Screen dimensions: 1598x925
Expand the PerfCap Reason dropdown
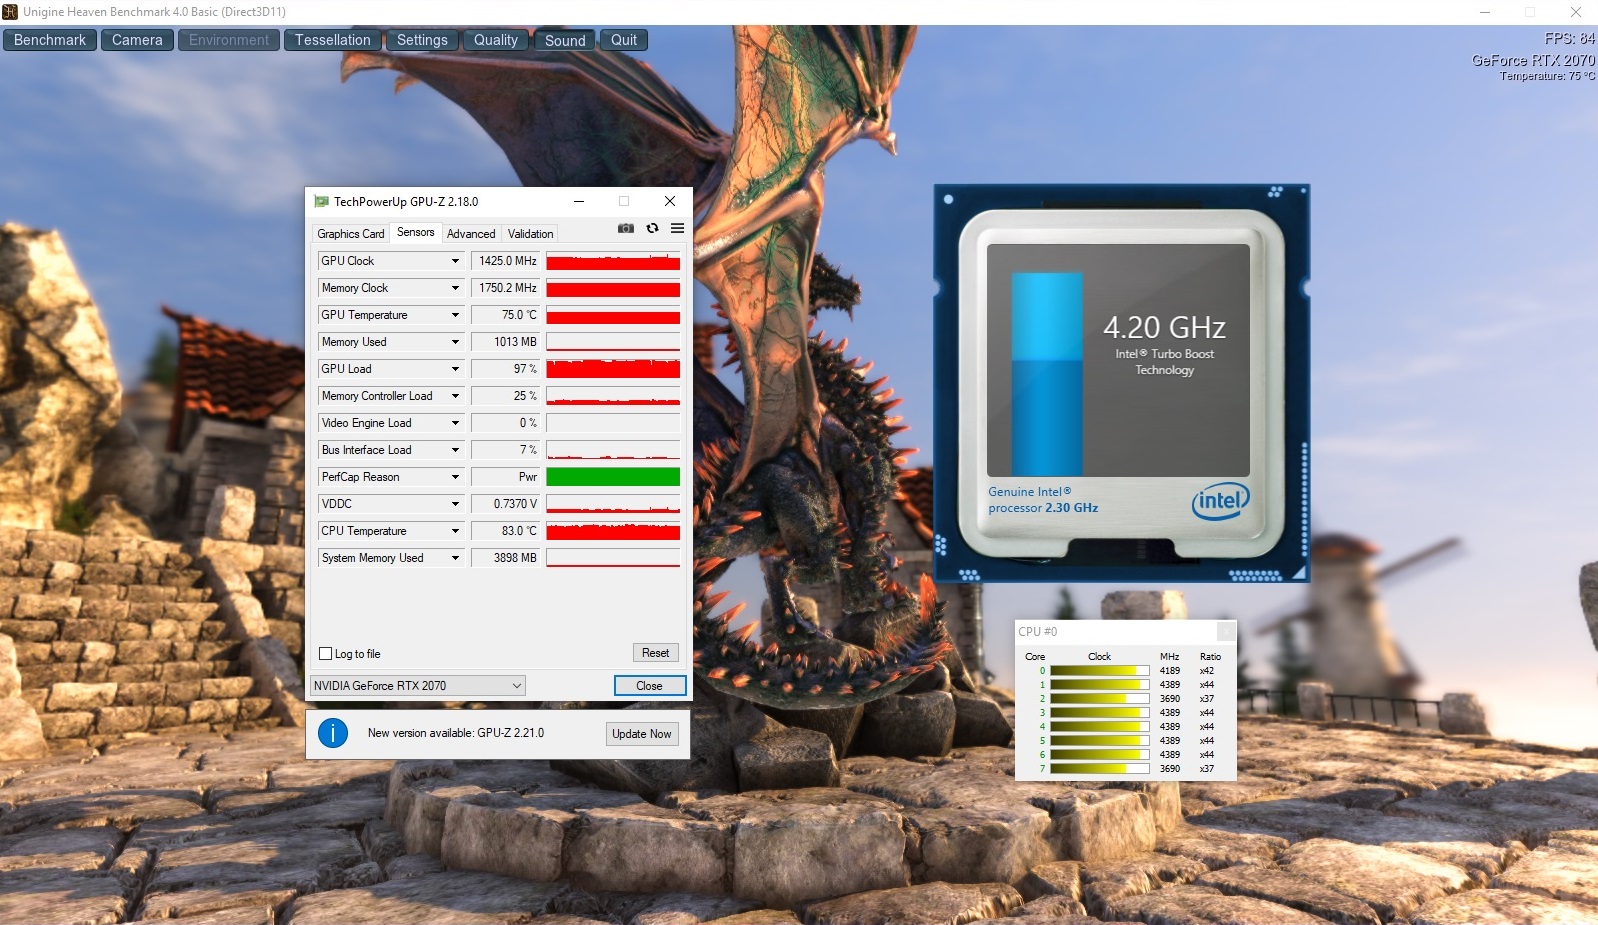455,477
